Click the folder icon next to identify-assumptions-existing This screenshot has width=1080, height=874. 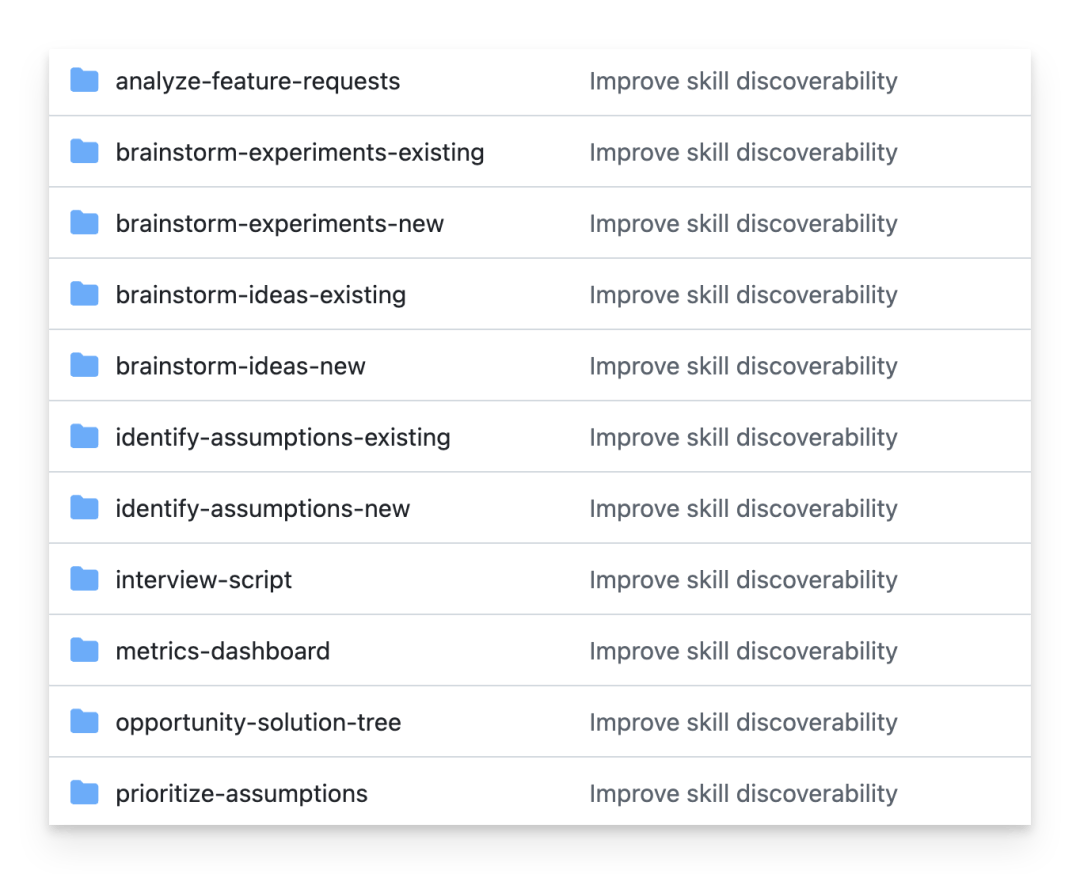click(84, 437)
